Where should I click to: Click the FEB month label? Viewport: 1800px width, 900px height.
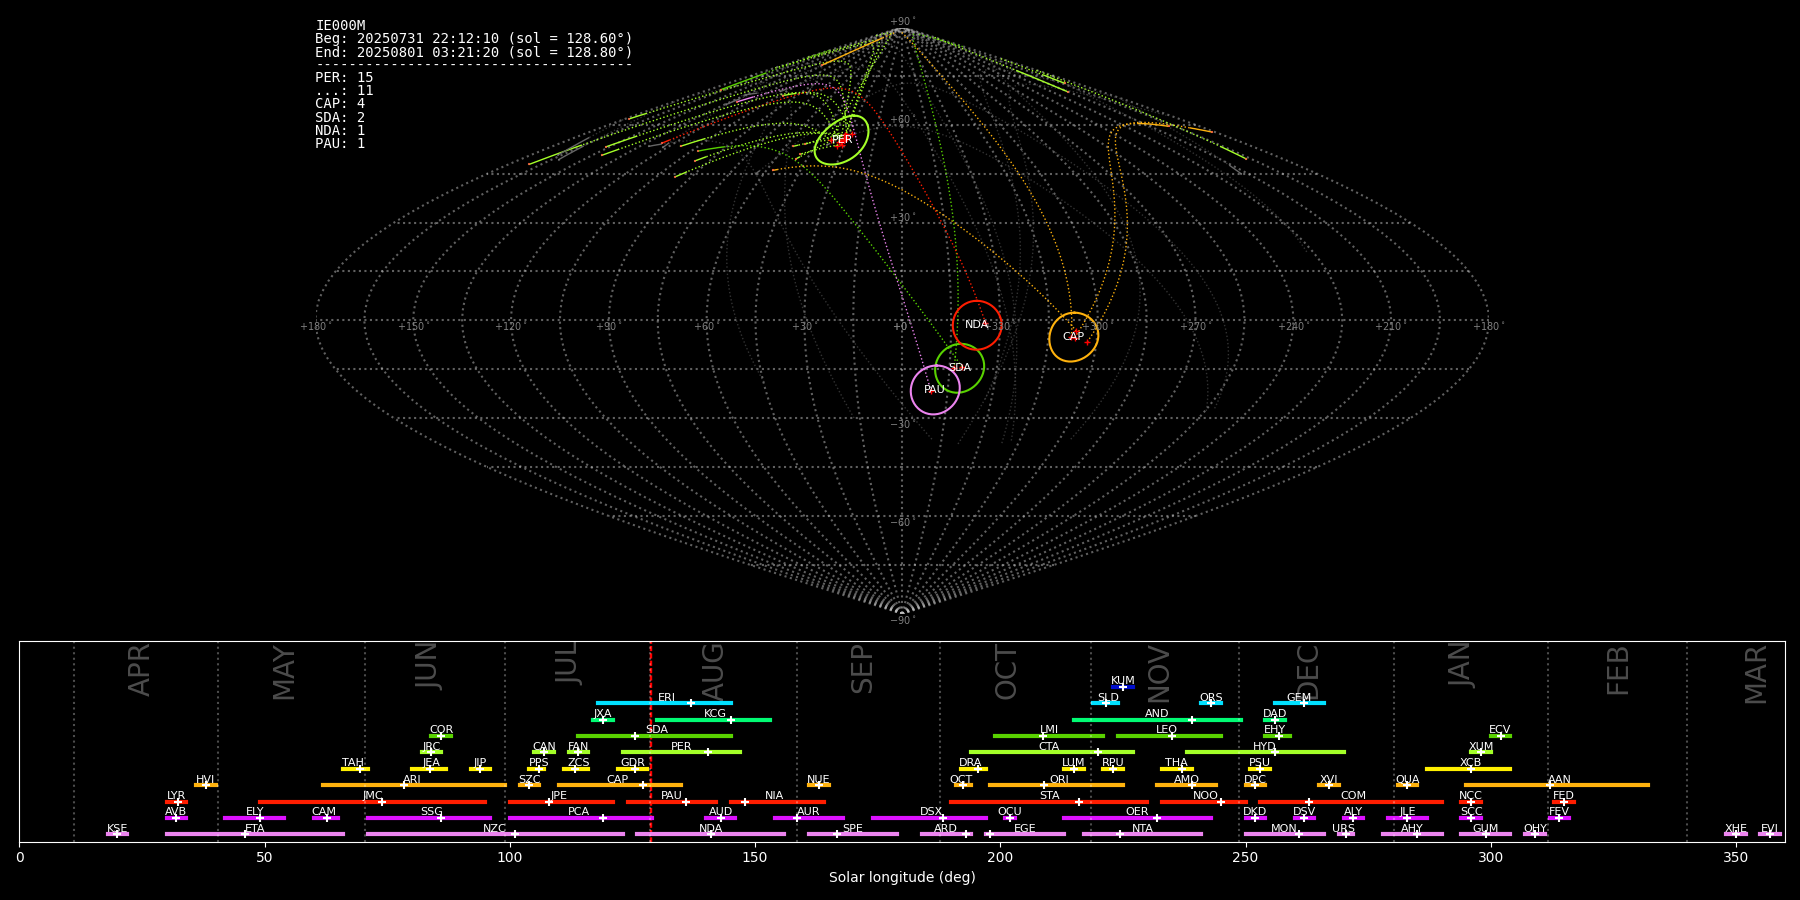tap(1618, 670)
